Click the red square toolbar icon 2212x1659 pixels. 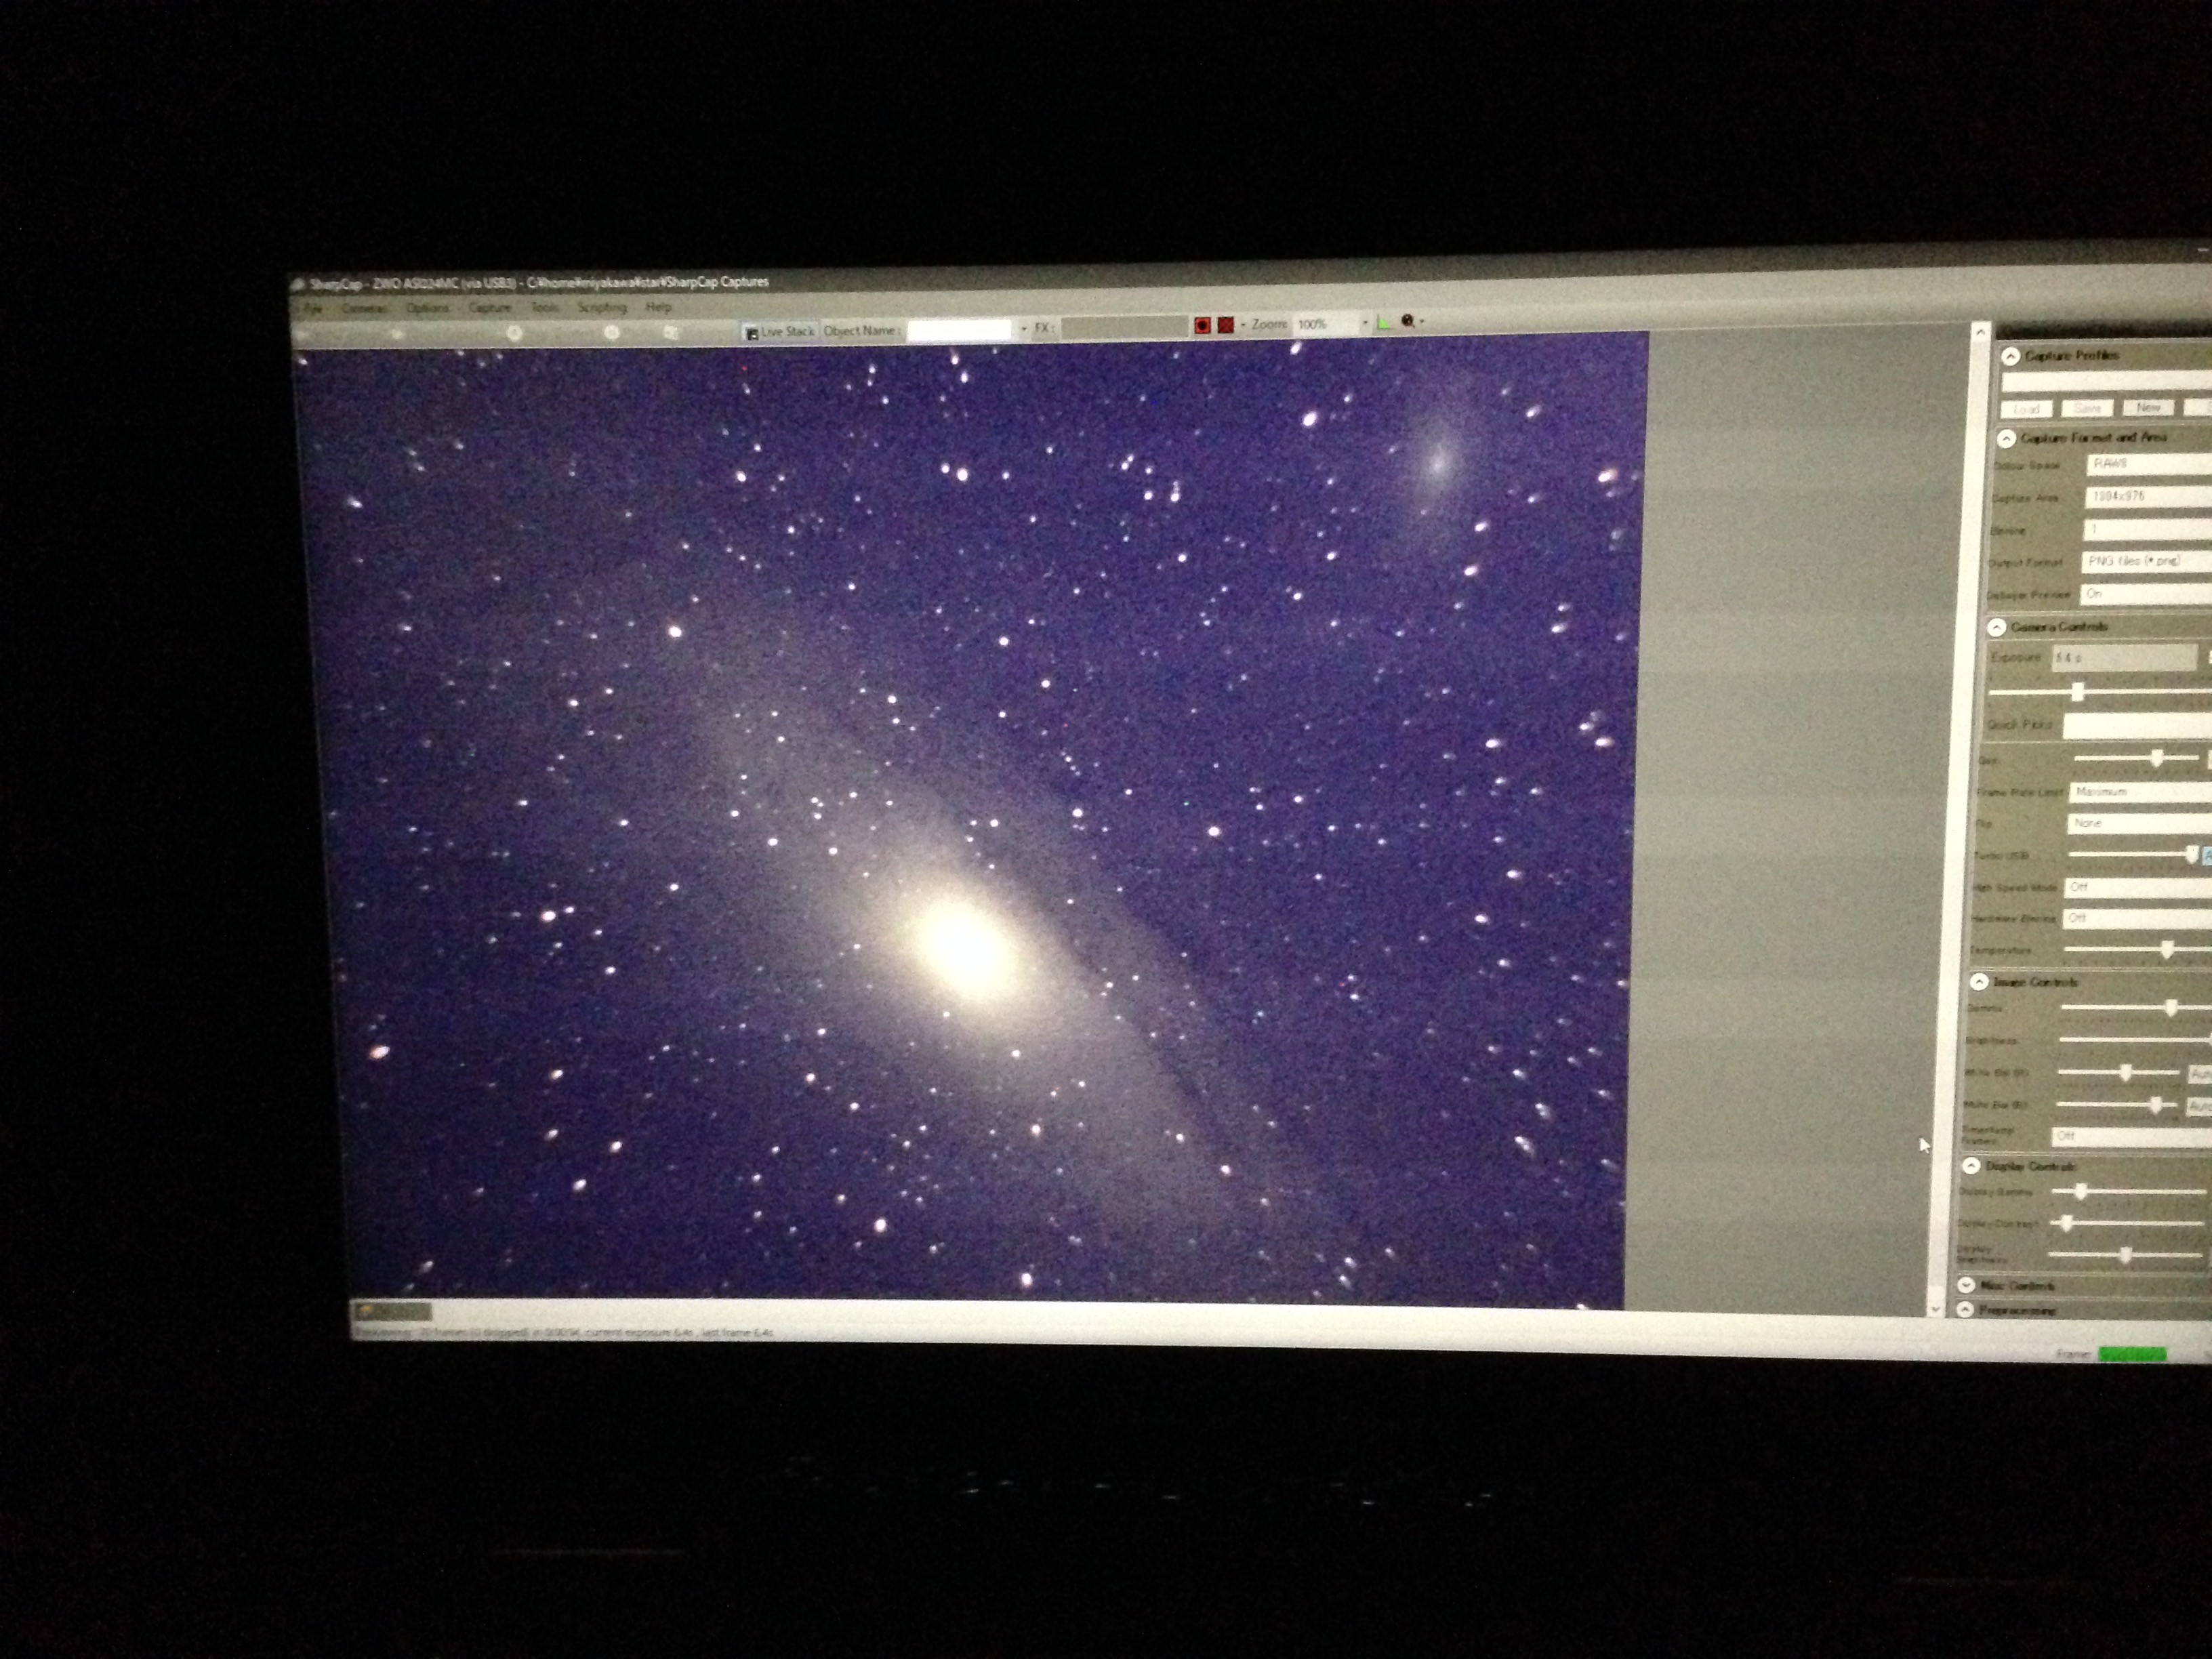point(1225,325)
